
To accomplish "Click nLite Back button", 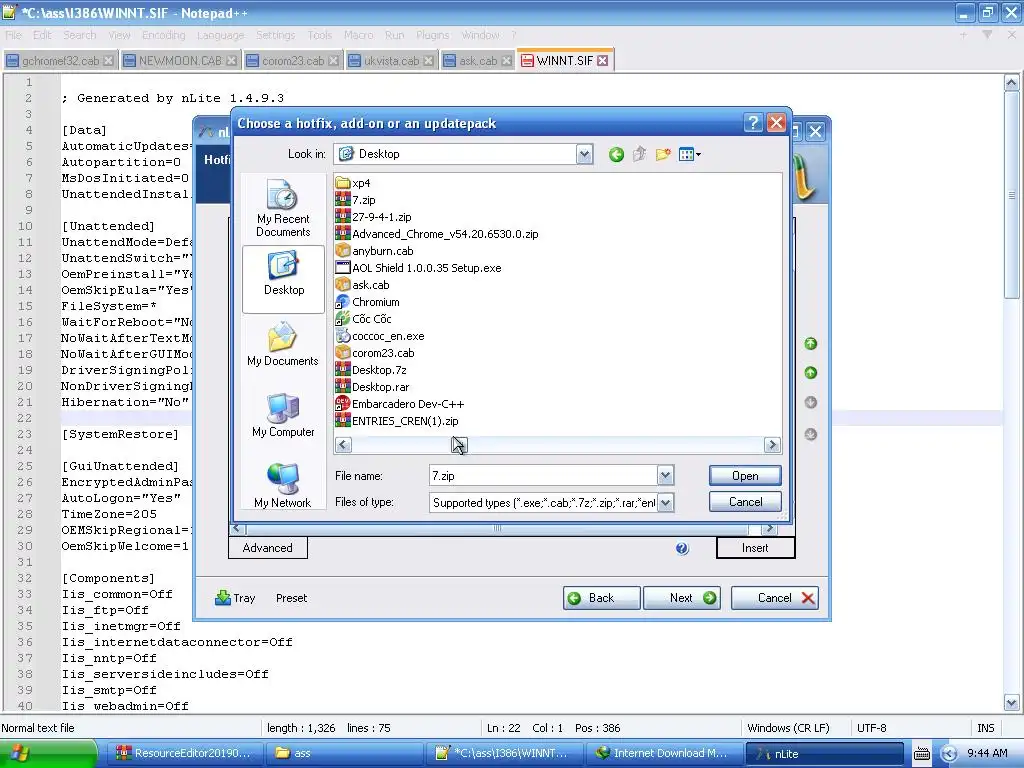I will [x=601, y=598].
